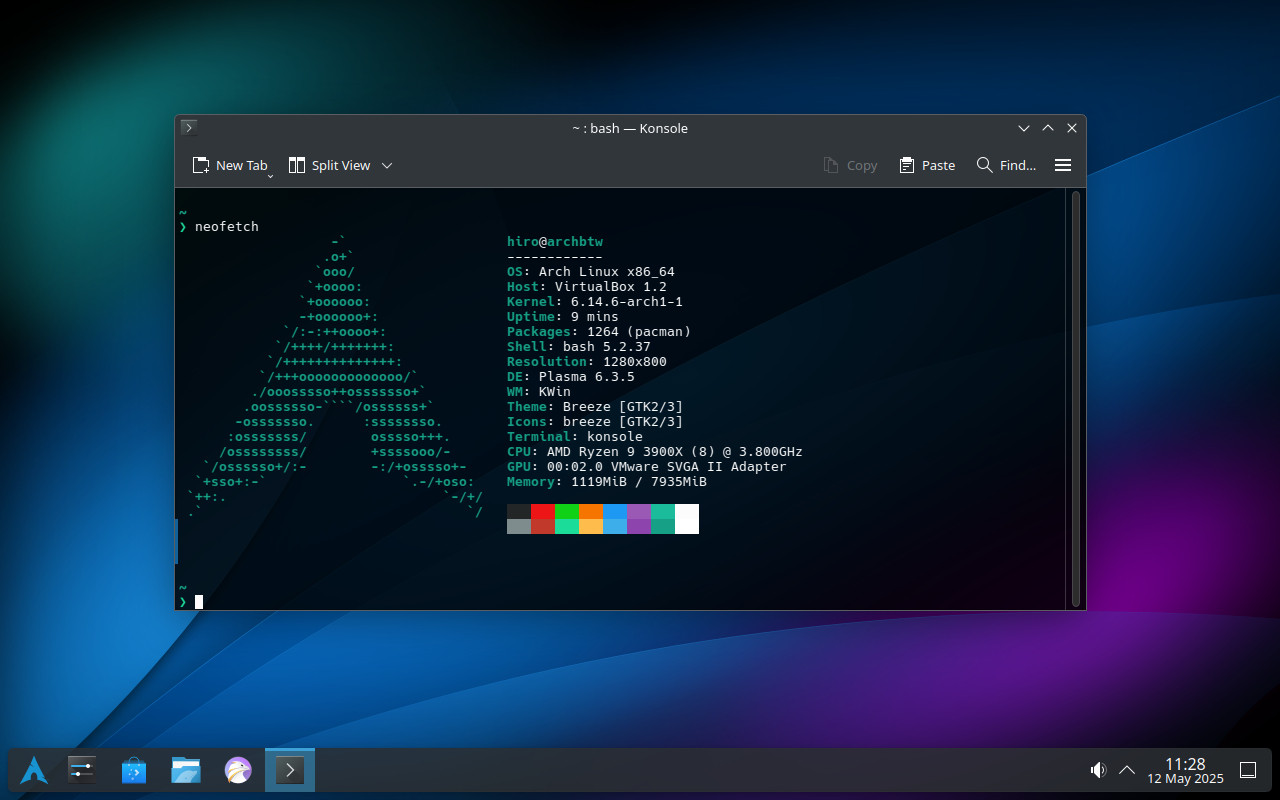Click the 'Uptime: 9 mins' line

click(x=563, y=317)
